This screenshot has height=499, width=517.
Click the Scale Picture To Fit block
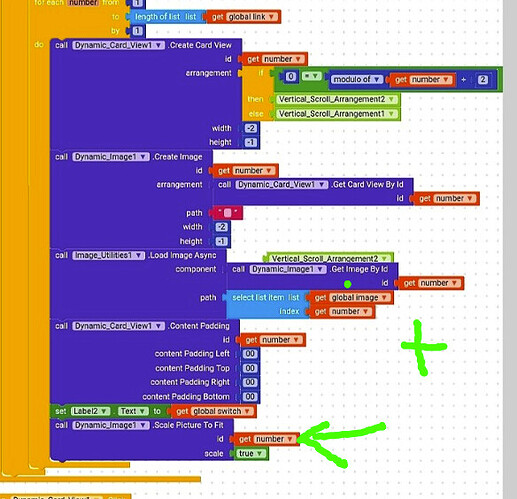(x=142, y=439)
